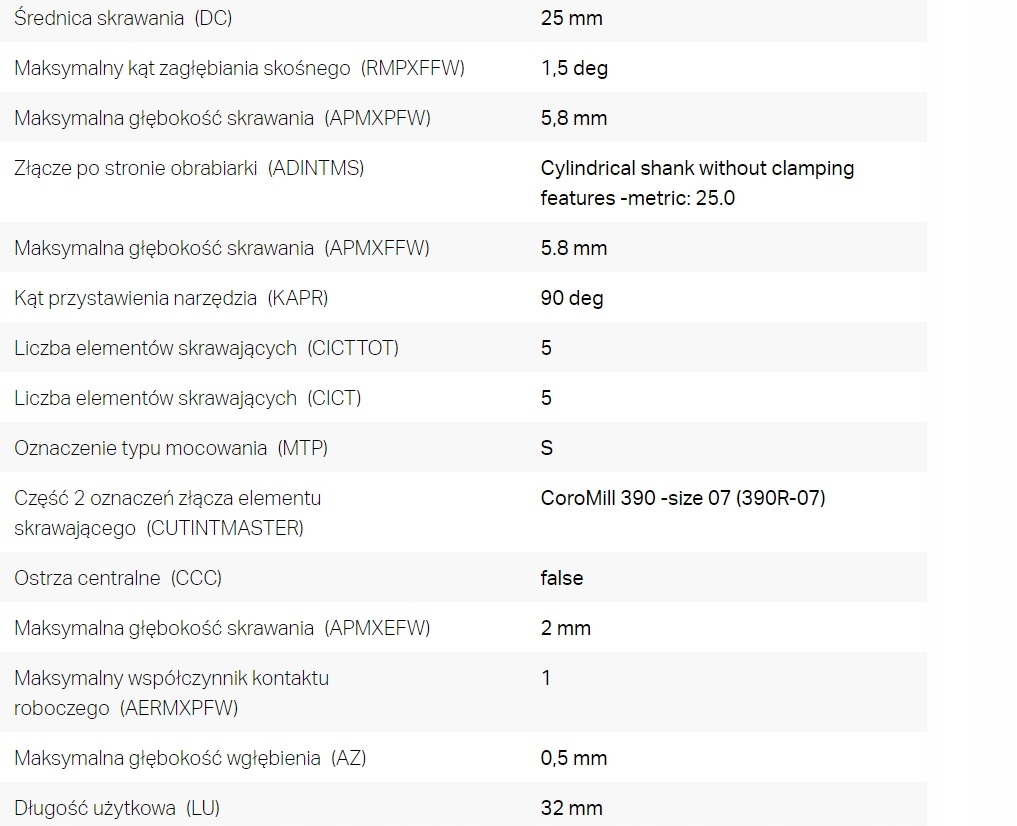Click the Liczba elementów skrawających (CICT) label
This screenshot has height=826, width=1017.
(188, 398)
